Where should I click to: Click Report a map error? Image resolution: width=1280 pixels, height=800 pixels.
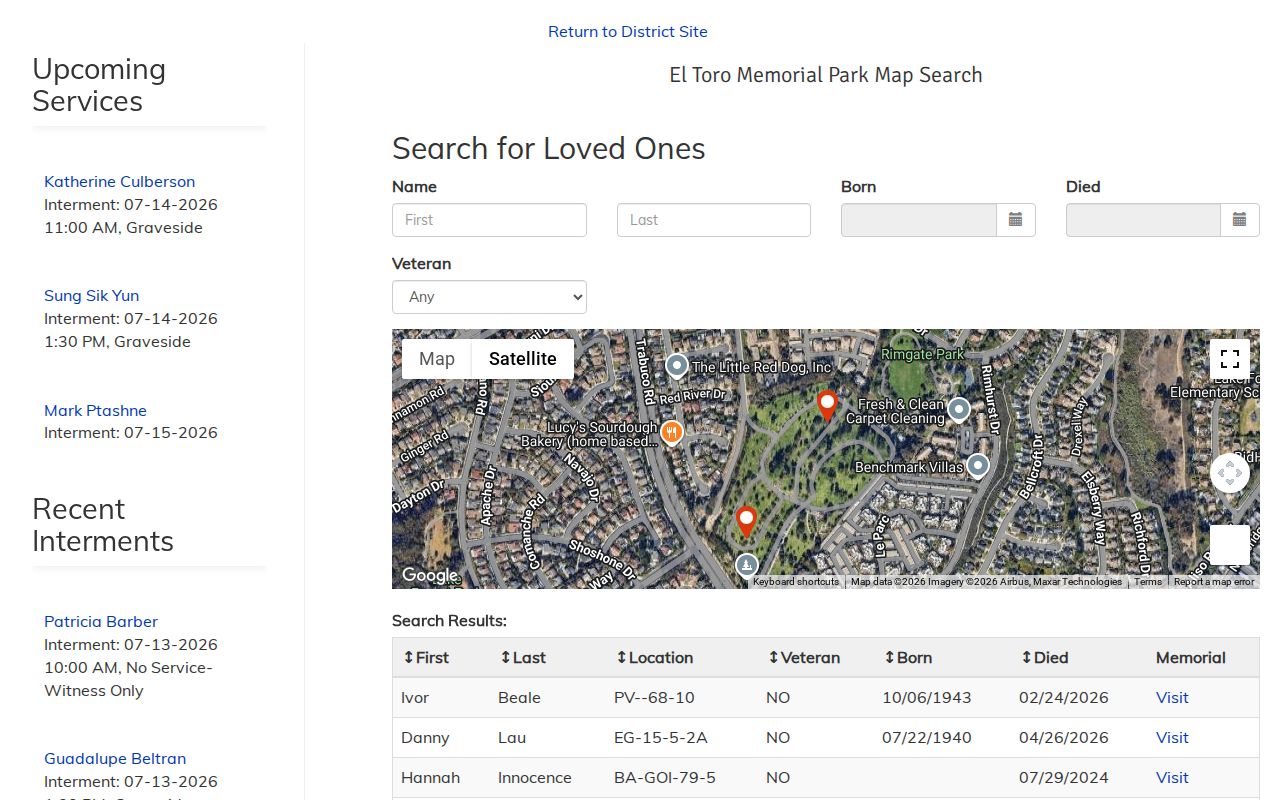(x=1214, y=582)
